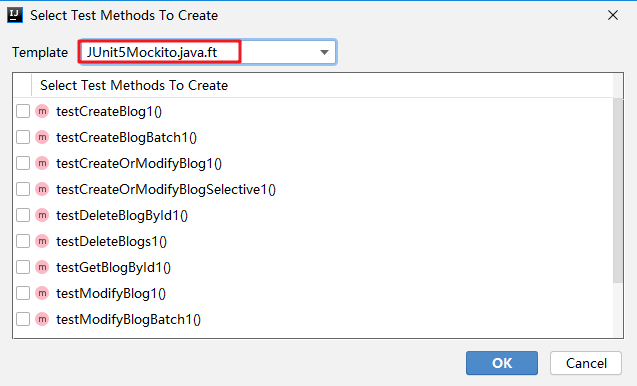The image size is (637, 386).
Task: Select the testCreateOrModifyBlog1() row text
Action: 139,163
